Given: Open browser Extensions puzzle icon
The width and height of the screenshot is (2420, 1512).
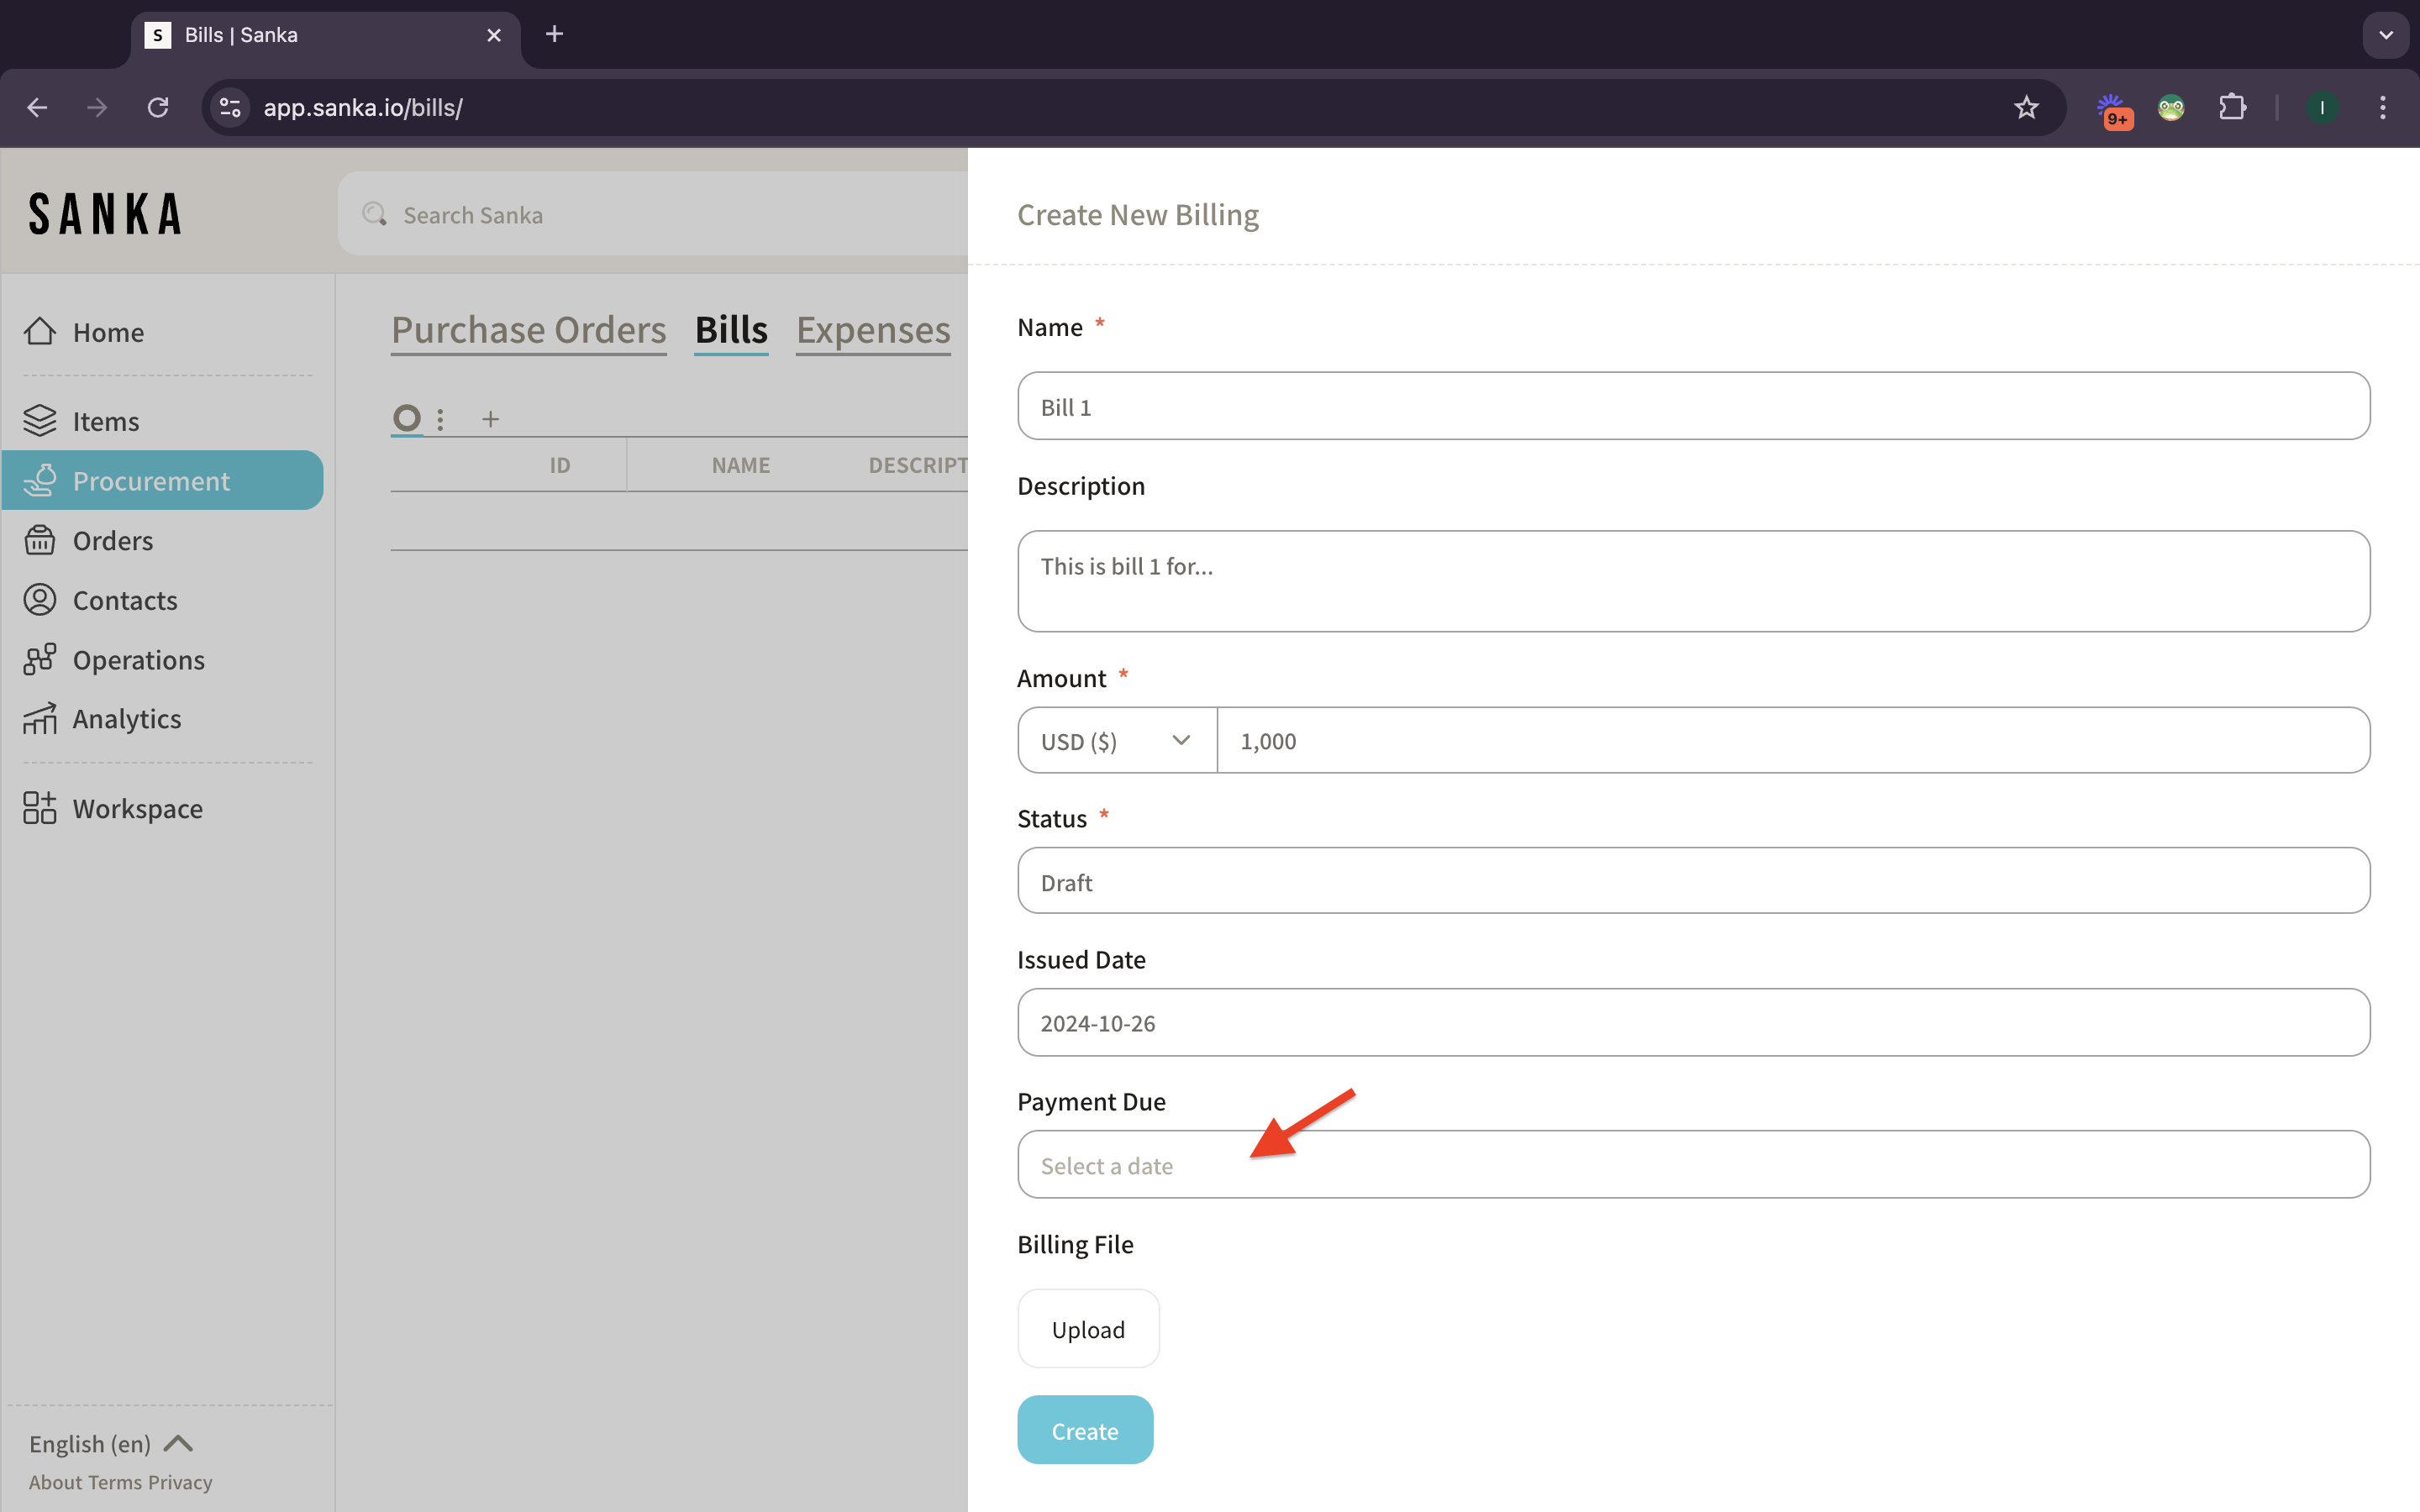Looking at the screenshot, I should 2232,107.
